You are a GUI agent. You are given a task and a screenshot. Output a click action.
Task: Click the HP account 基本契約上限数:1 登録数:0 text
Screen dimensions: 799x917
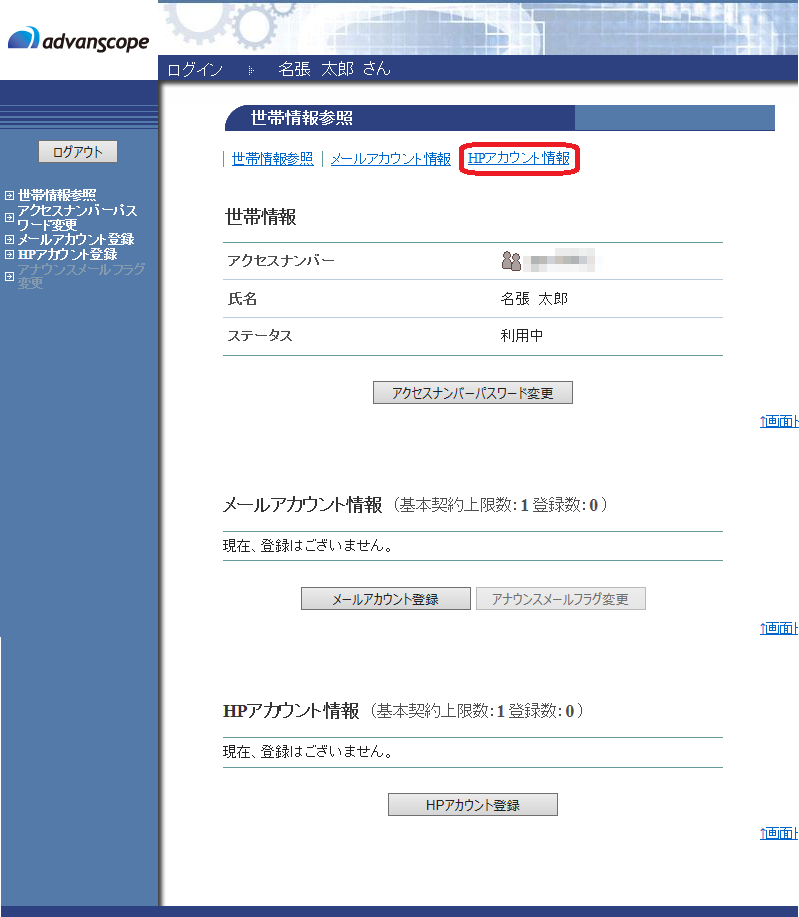click(x=477, y=711)
